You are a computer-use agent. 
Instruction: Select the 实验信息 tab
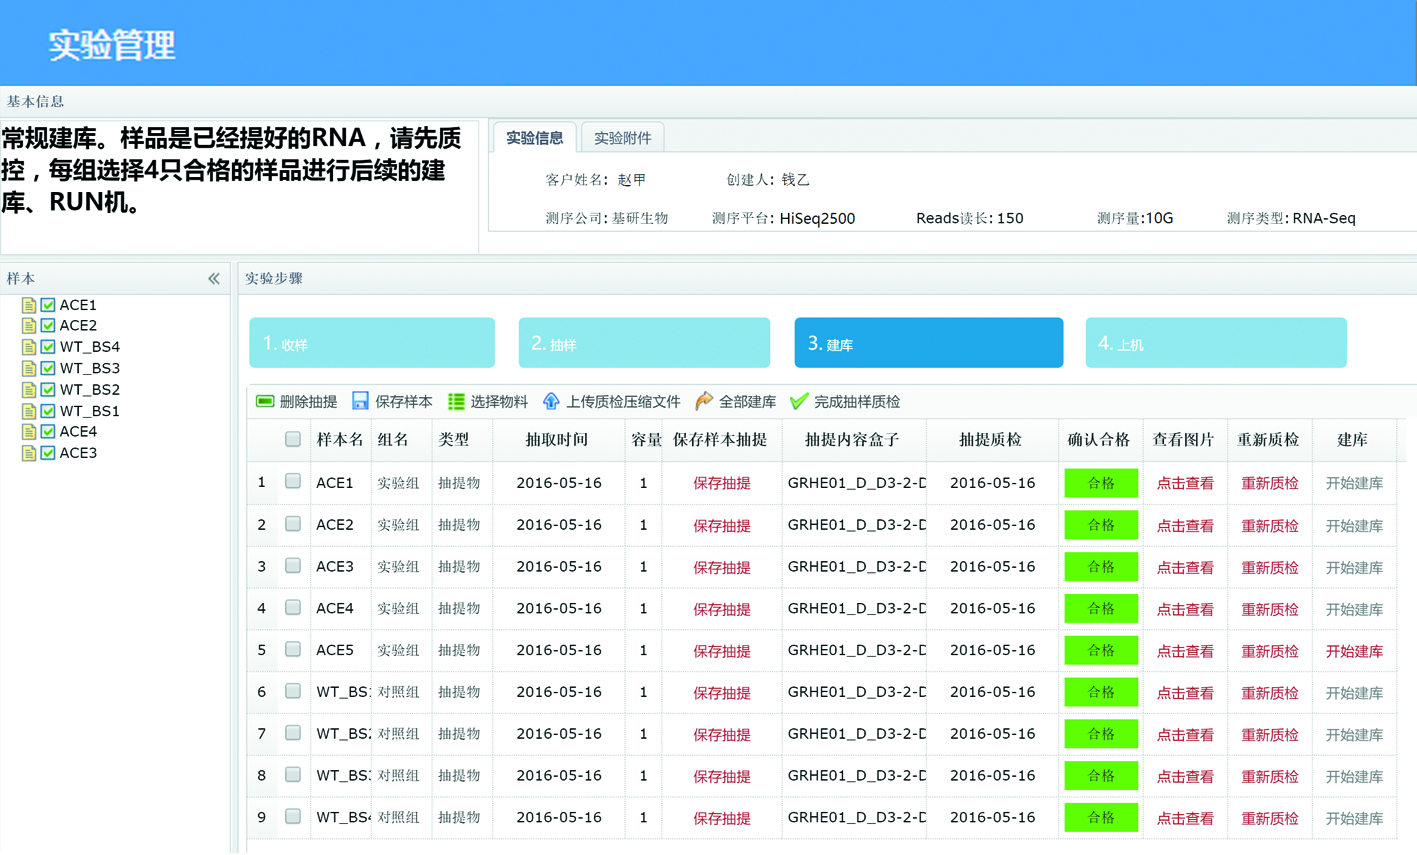click(x=534, y=138)
